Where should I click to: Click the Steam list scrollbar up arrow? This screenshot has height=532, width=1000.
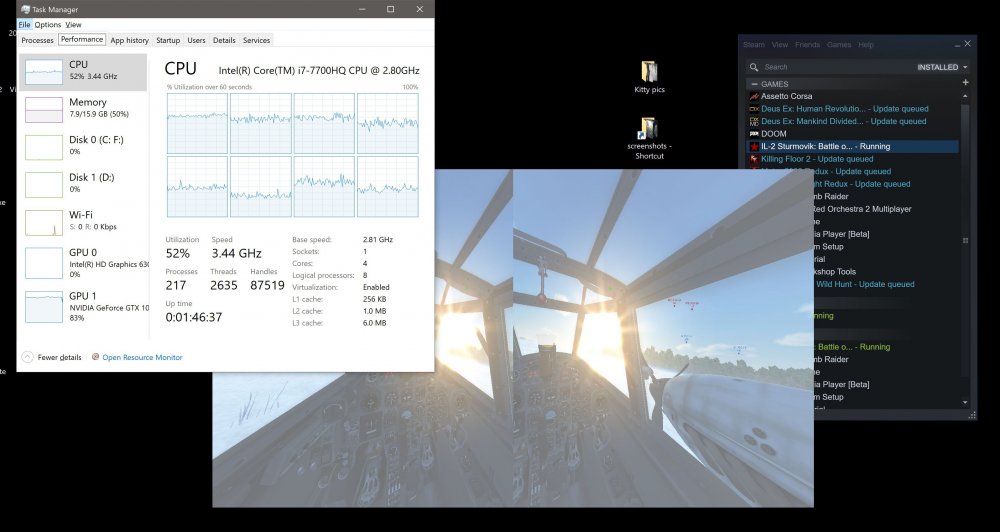(966, 96)
